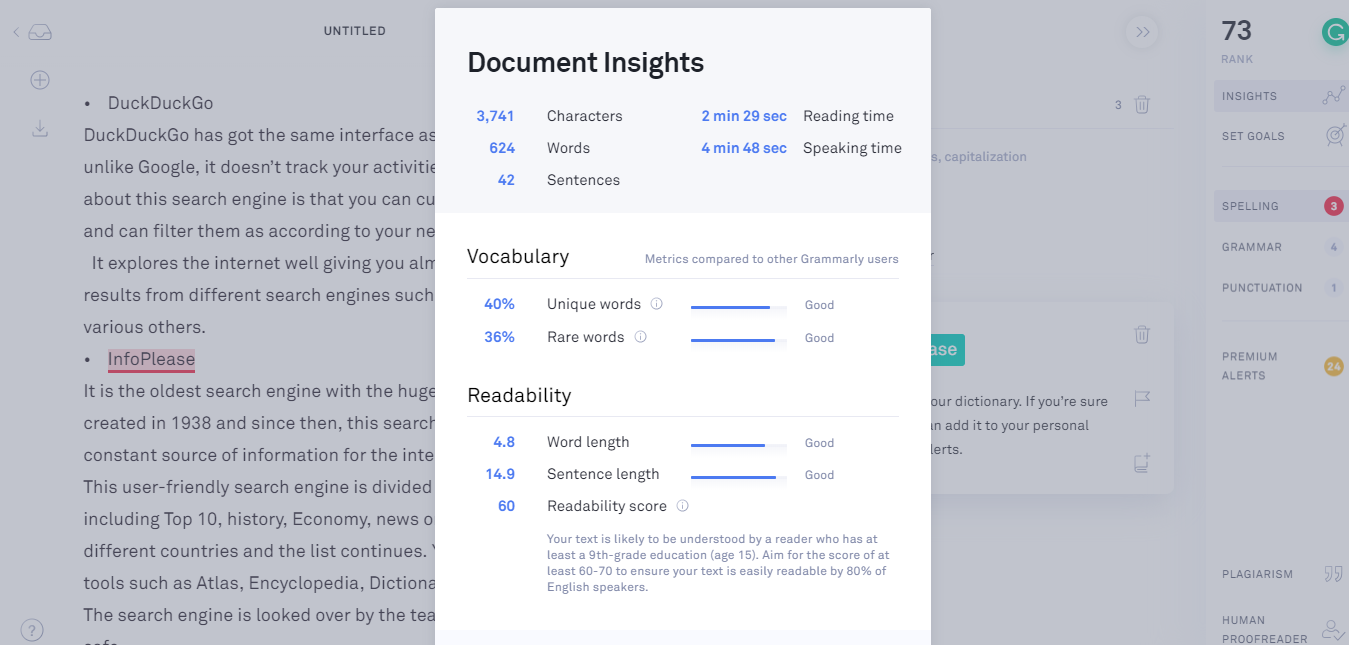The height and width of the screenshot is (645, 1349).
Task: Click the Unique words progress bar
Action: tap(738, 307)
